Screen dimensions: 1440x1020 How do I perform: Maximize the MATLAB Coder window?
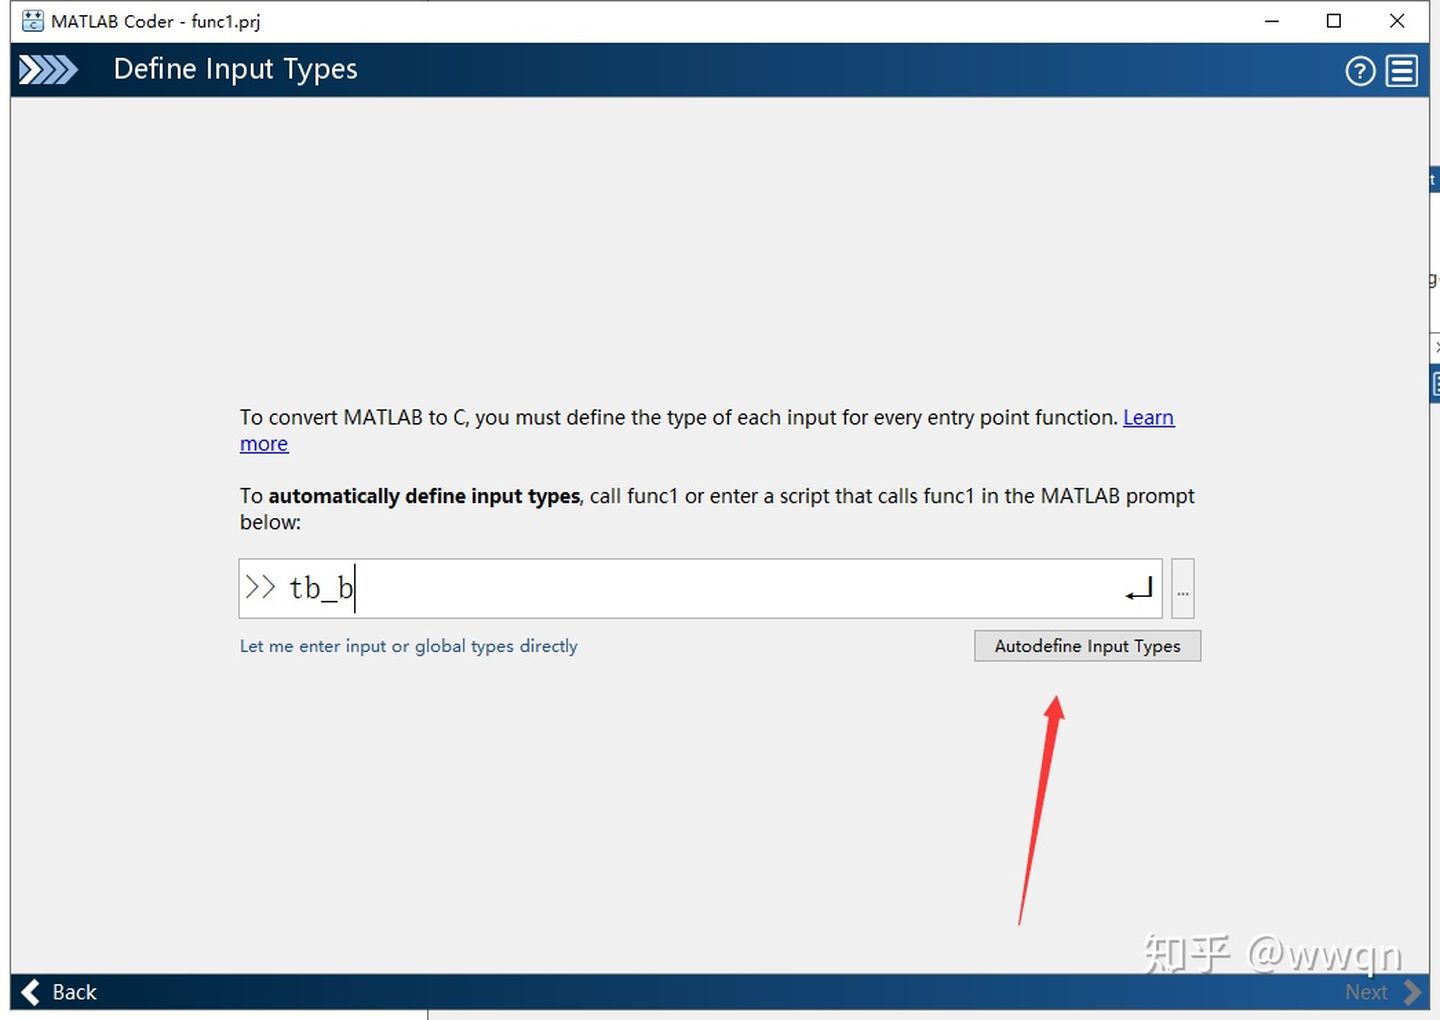coord(1334,21)
